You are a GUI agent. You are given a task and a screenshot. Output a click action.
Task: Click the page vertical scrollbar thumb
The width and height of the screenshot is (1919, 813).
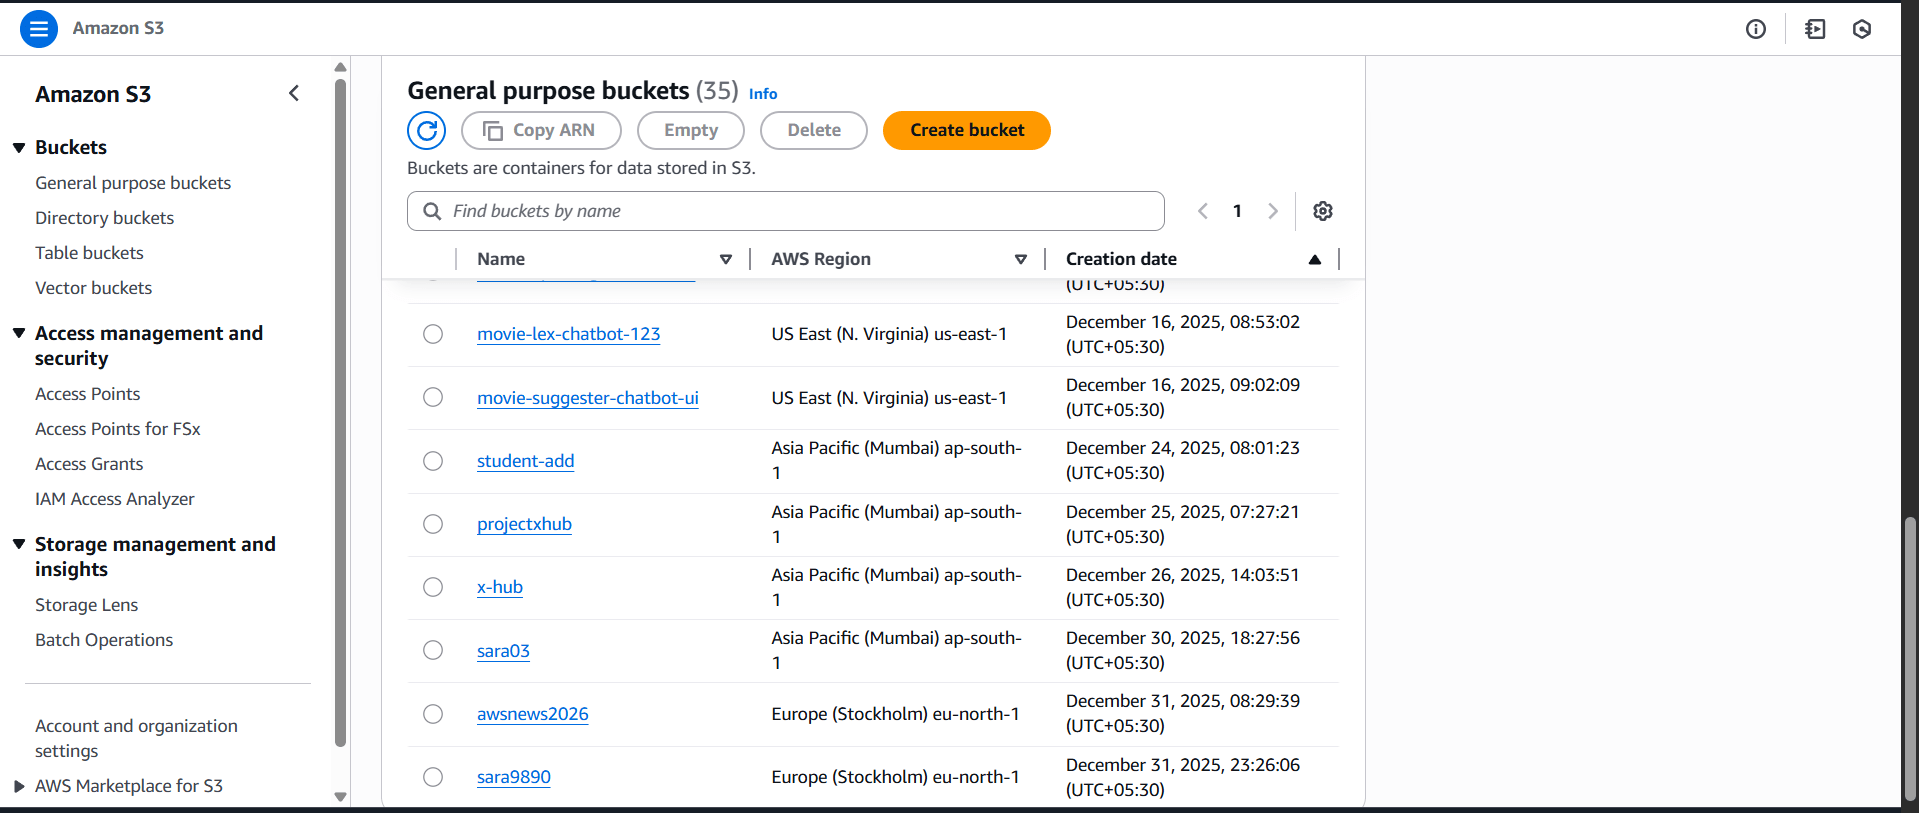click(x=1910, y=658)
